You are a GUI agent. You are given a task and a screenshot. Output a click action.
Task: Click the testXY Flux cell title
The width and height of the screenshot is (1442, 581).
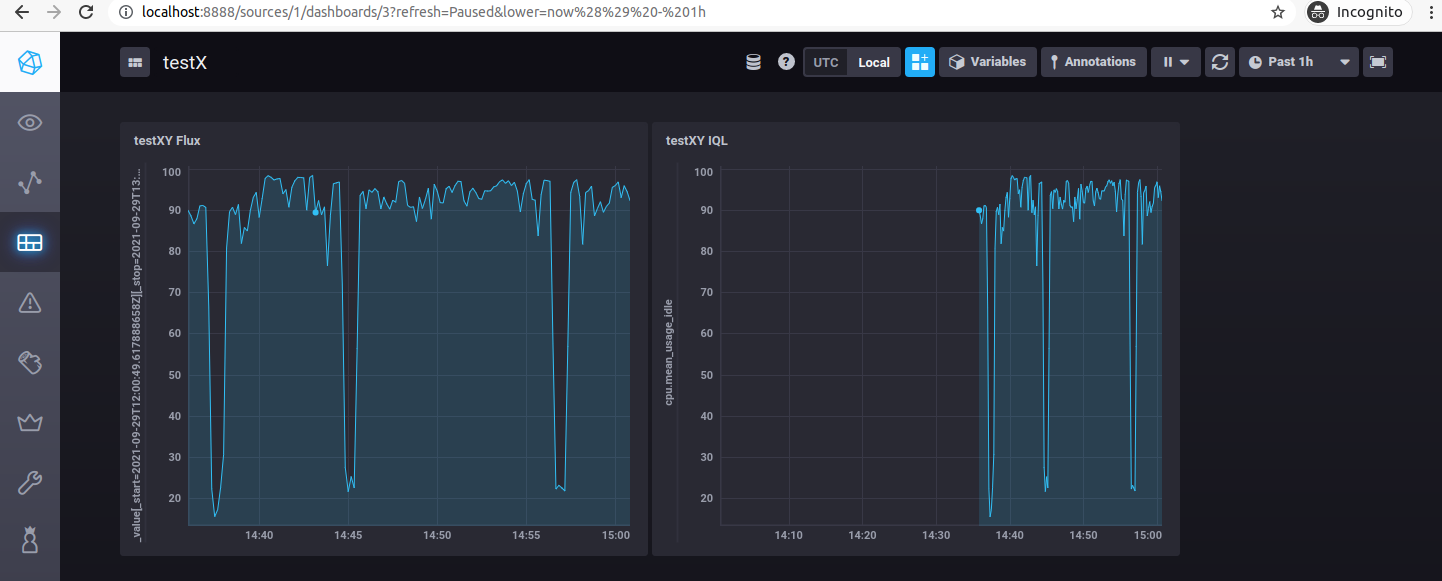pos(166,140)
